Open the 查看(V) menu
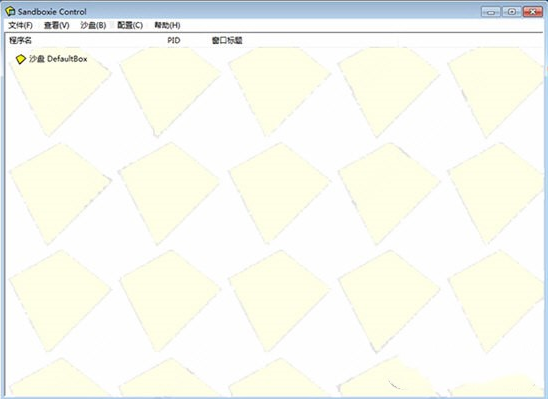The width and height of the screenshot is (548, 399). point(57,25)
